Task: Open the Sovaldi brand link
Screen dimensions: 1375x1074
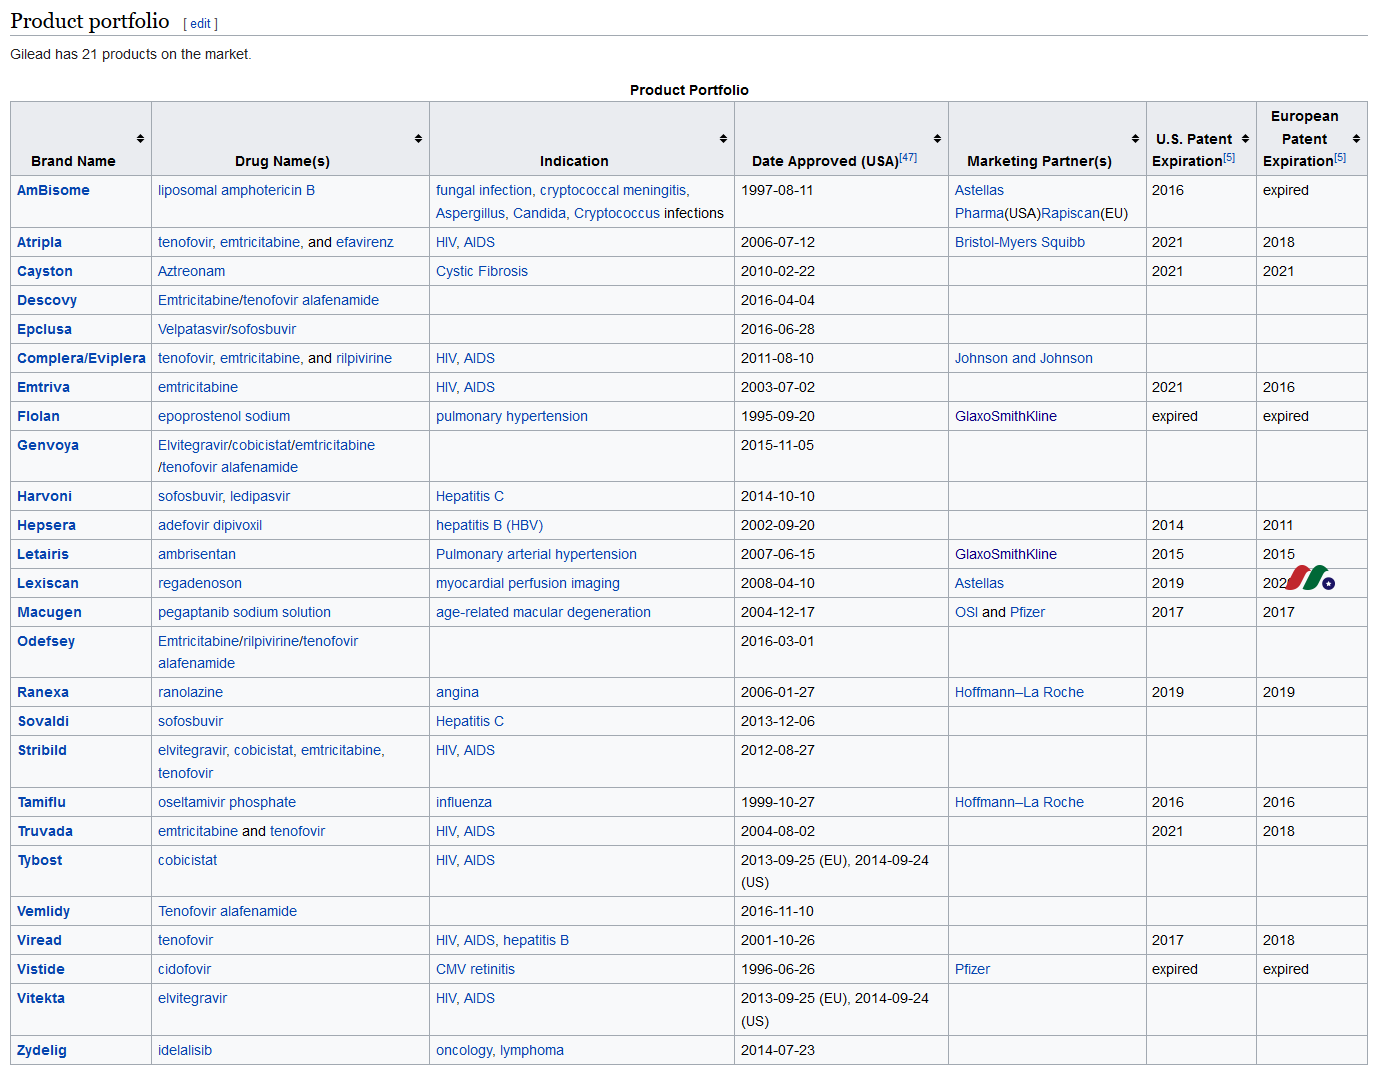Action: 43,721
